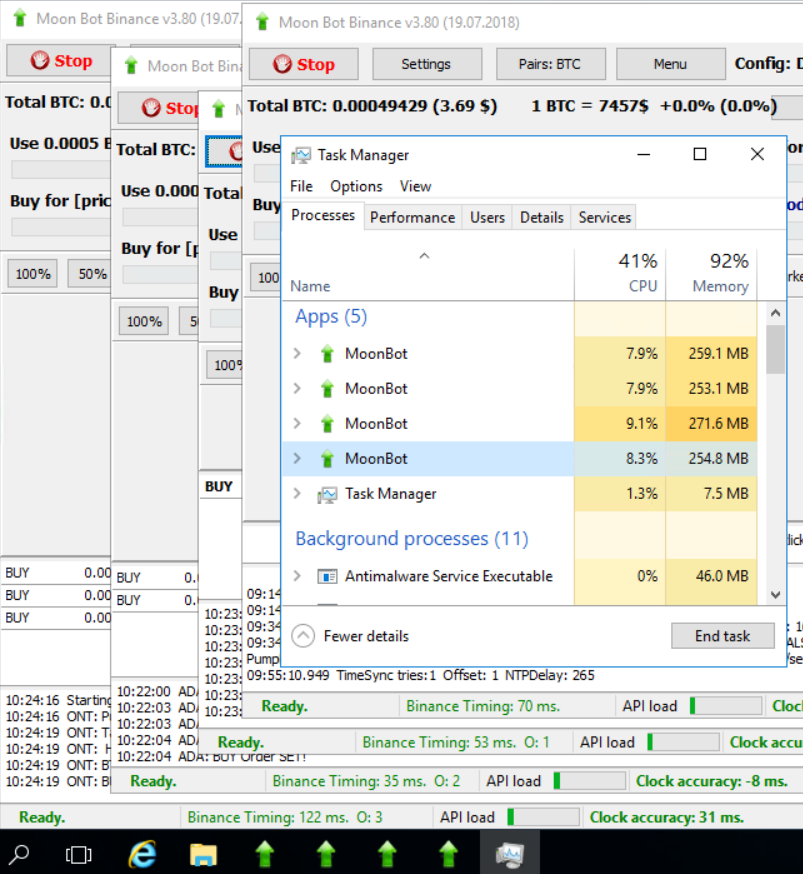The width and height of the screenshot is (803, 874).
Task: Select the Background processes (11) group heading
Action: tap(412, 538)
